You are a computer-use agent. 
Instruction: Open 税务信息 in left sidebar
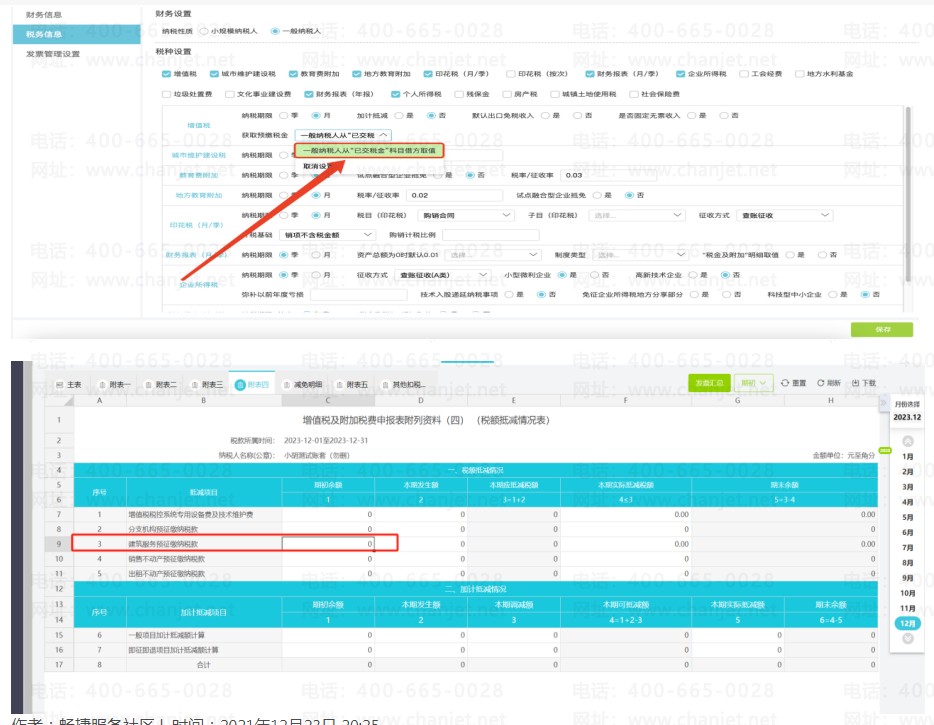[76, 35]
